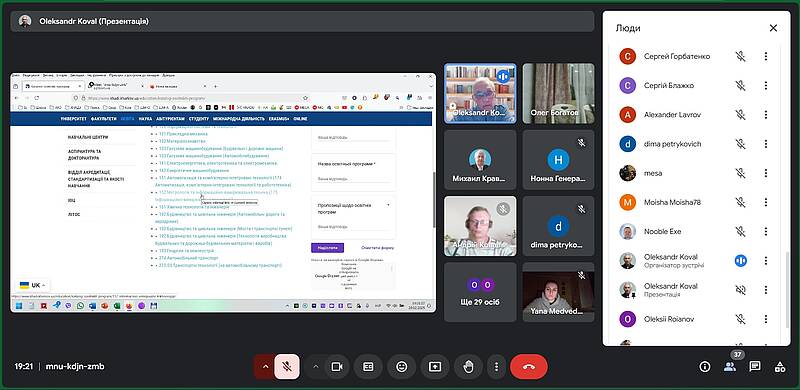Viewport: 800px width, 390px height.
Task: Raise hand using the hand icon
Action: tap(468, 367)
